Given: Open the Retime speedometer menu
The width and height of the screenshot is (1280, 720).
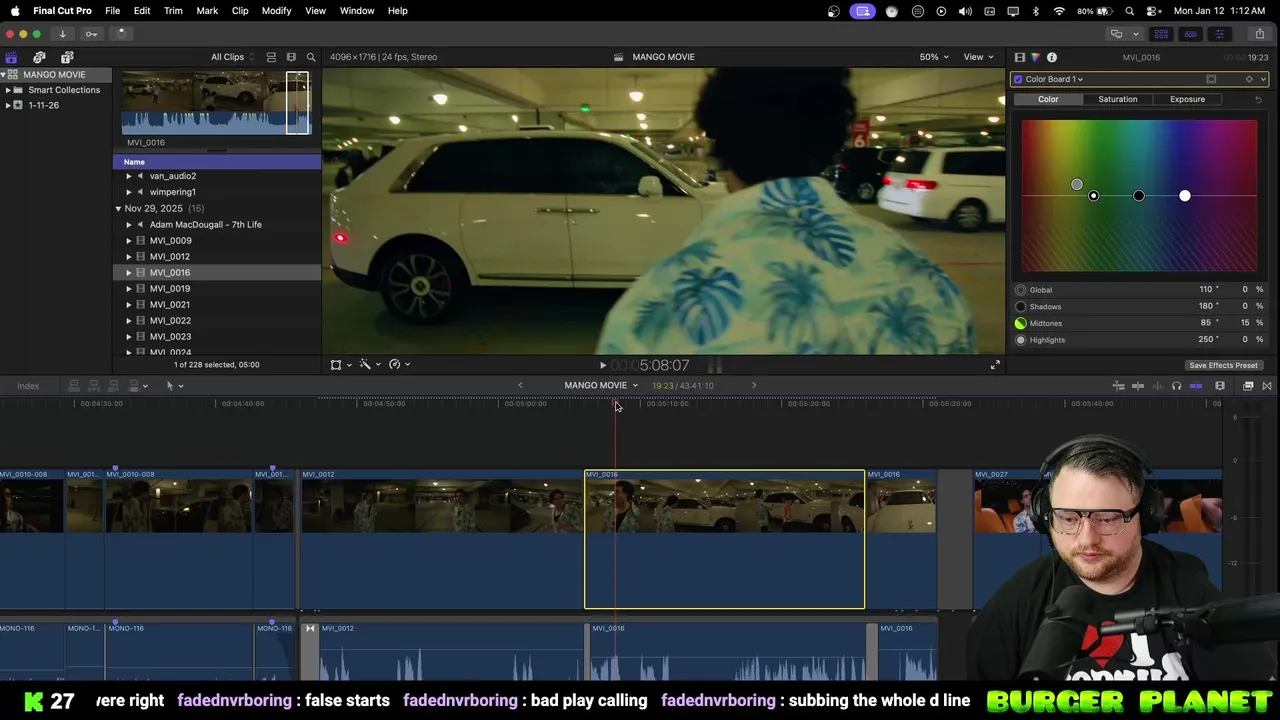Looking at the screenshot, I should click(400, 365).
